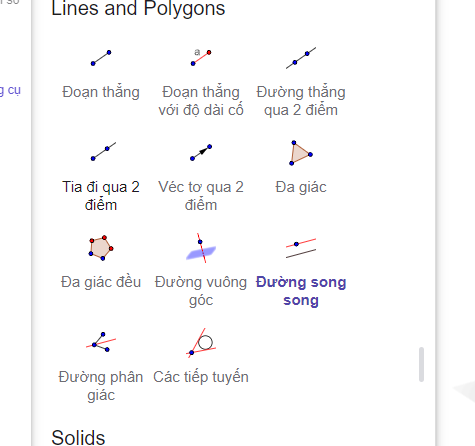475x446 pixels.
Task: Click the Các tiếp tuyến label
Action: pyautogui.click(x=201, y=377)
